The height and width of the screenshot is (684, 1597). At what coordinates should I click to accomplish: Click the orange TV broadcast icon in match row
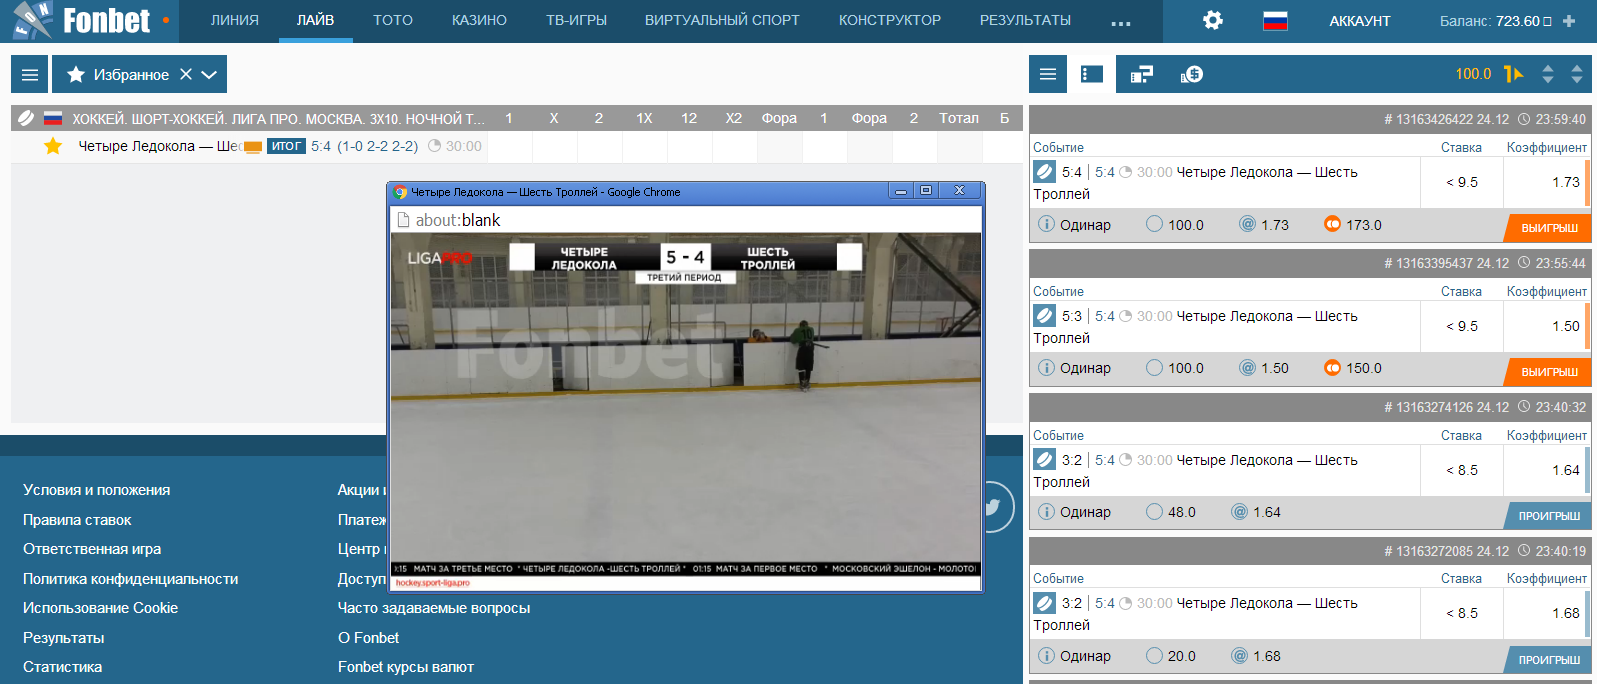click(253, 147)
